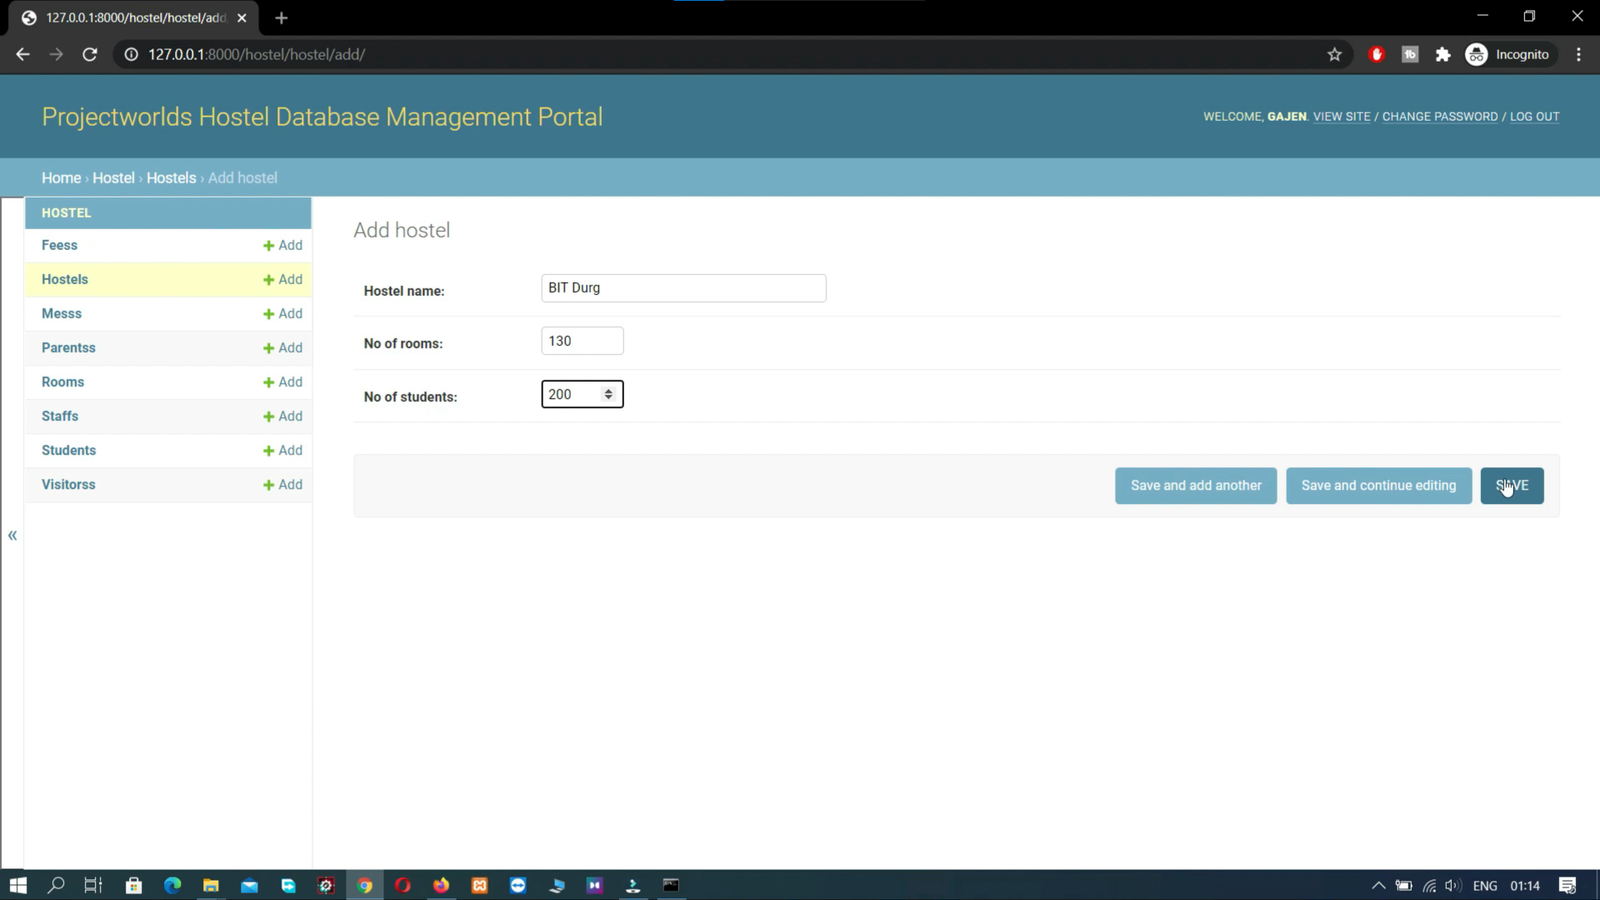
Task: Click the Add icon beside Rooms
Action: pos(282,382)
